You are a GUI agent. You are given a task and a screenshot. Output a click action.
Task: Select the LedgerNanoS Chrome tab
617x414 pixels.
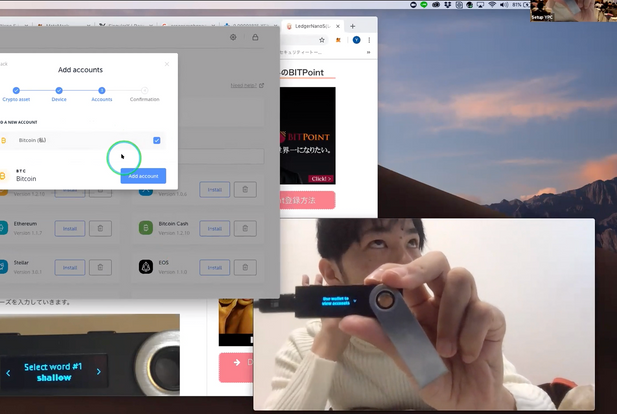pos(312,26)
